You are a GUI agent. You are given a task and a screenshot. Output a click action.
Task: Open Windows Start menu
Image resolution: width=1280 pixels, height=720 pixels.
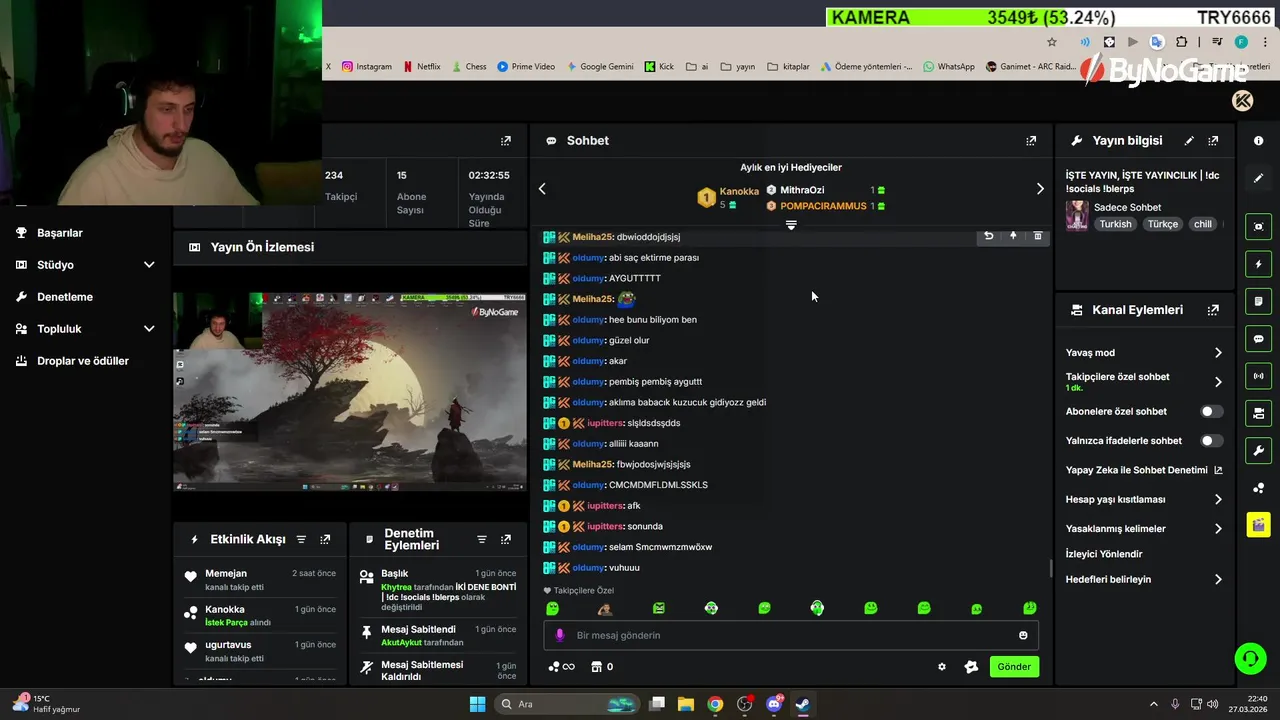(478, 704)
